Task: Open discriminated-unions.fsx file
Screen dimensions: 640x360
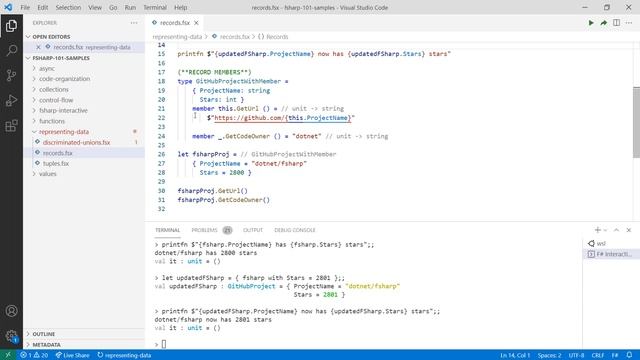Action: (76, 142)
